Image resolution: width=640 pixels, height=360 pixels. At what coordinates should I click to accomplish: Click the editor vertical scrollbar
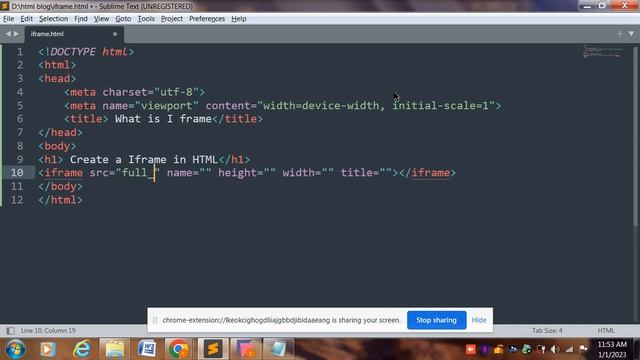[635, 137]
